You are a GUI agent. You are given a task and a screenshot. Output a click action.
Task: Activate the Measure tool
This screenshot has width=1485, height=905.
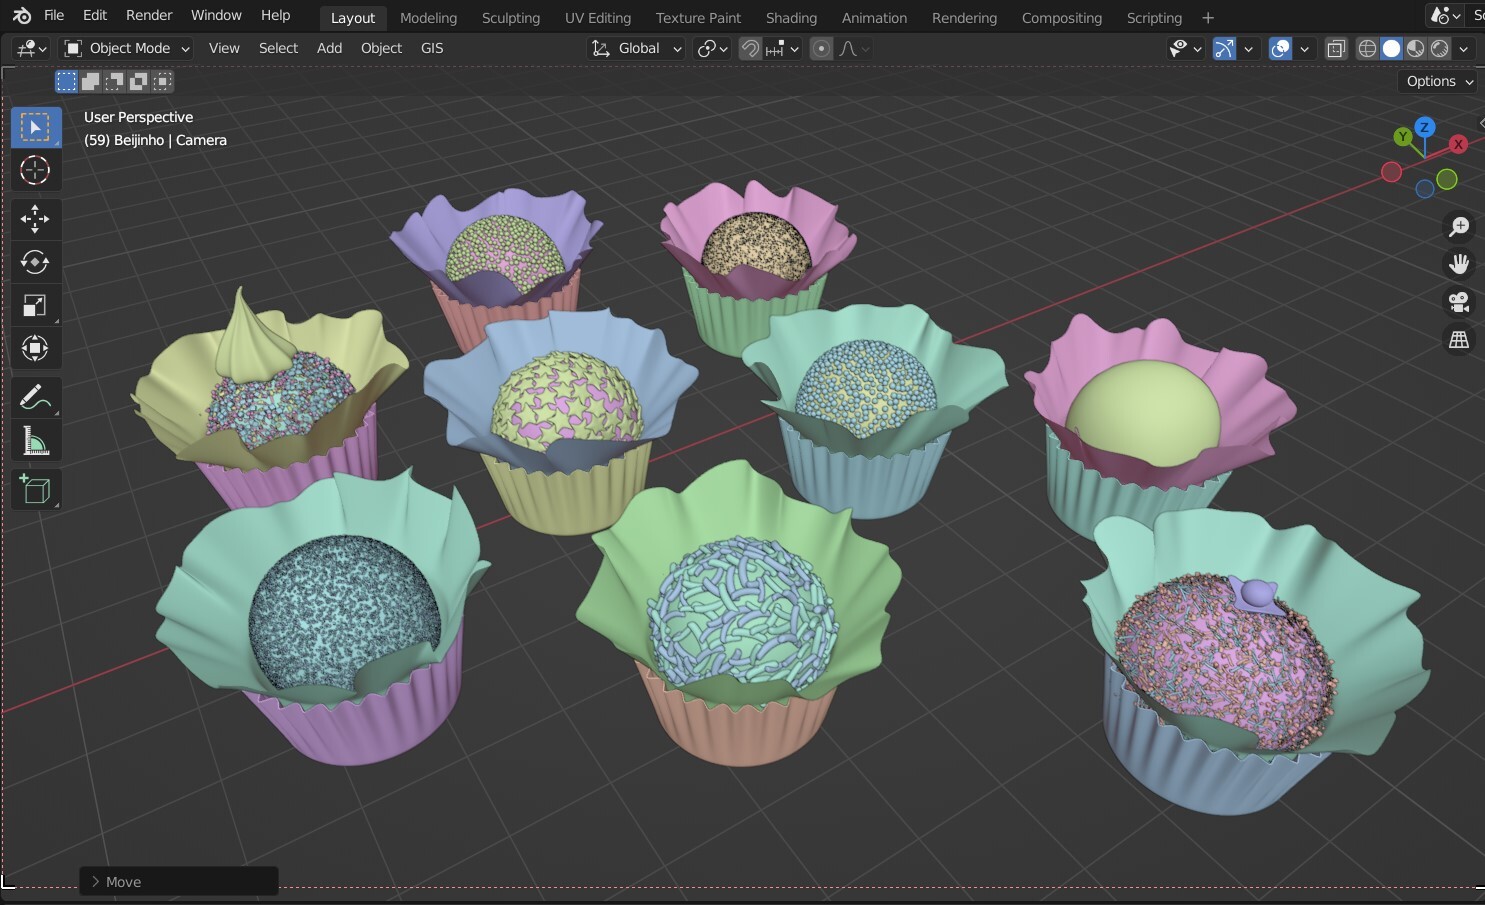pos(35,441)
